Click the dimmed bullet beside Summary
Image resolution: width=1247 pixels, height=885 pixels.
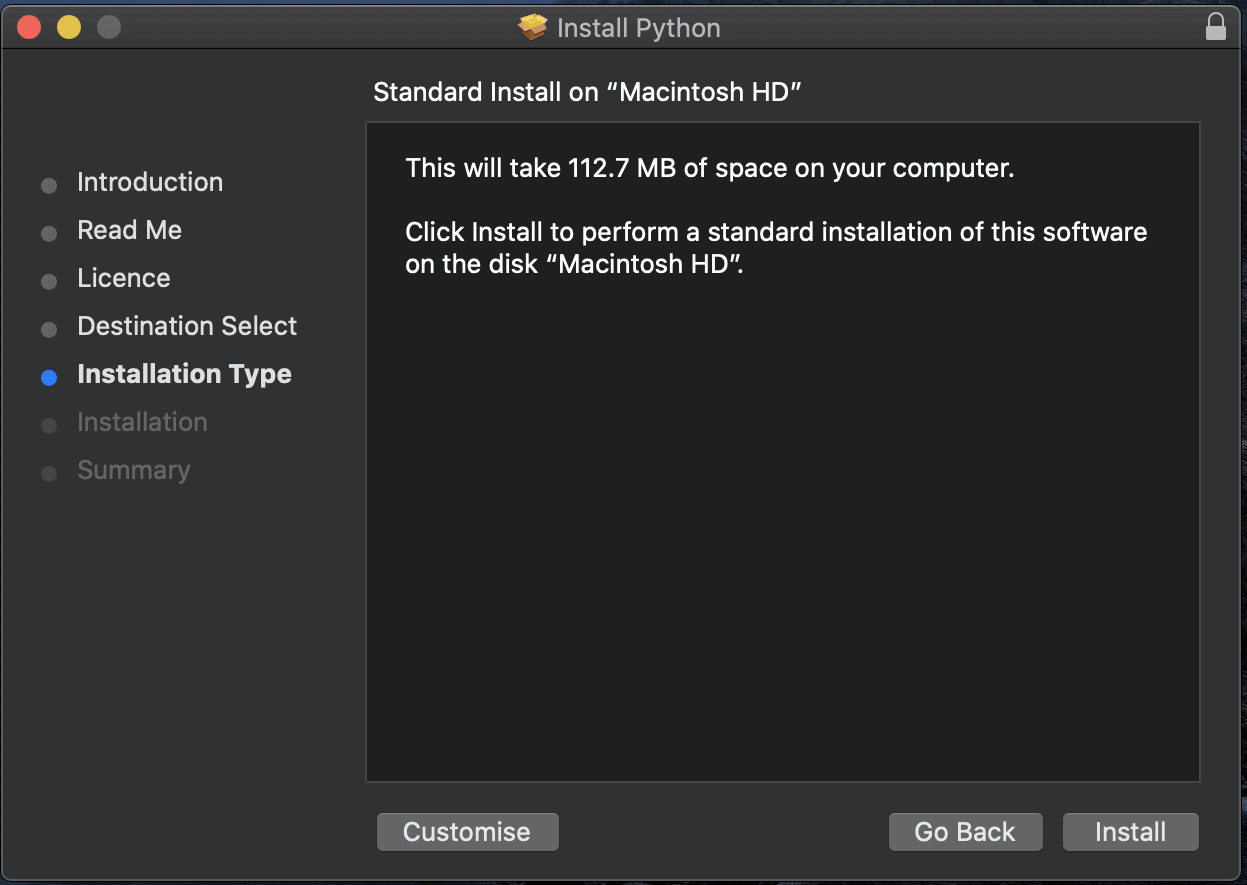49,474
